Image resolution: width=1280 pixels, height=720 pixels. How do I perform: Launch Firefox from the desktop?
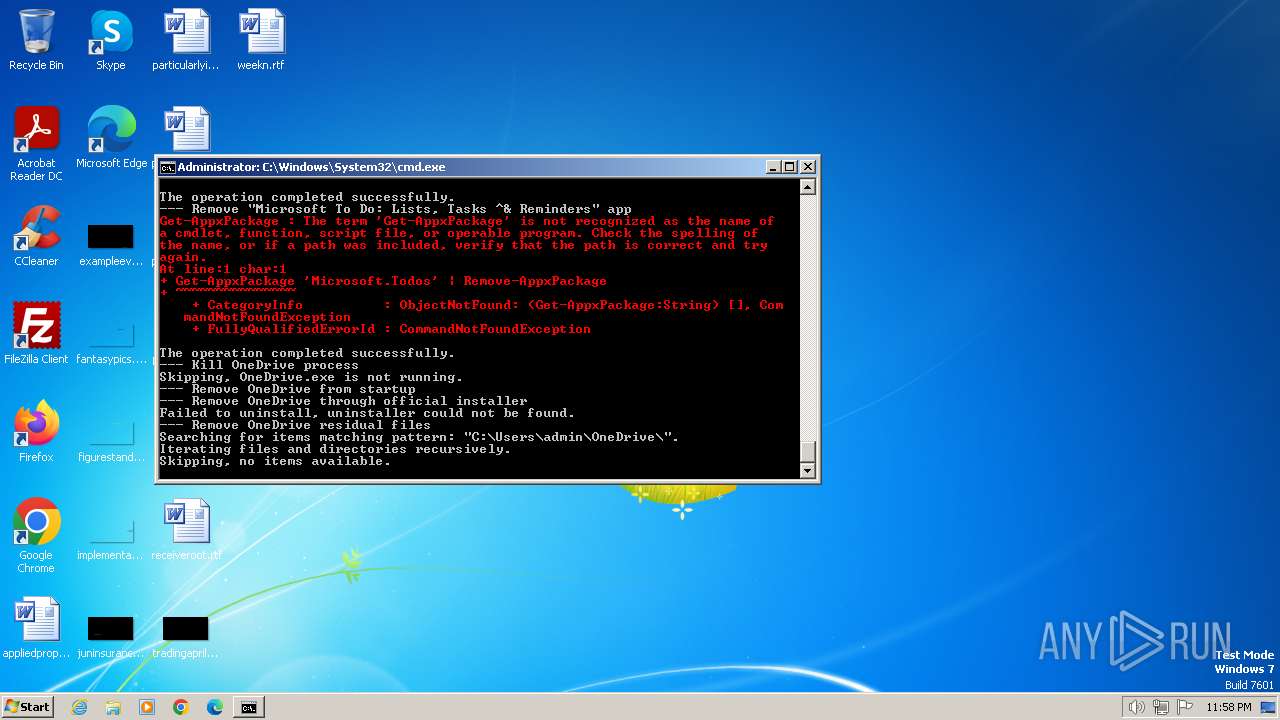coord(36,432)
